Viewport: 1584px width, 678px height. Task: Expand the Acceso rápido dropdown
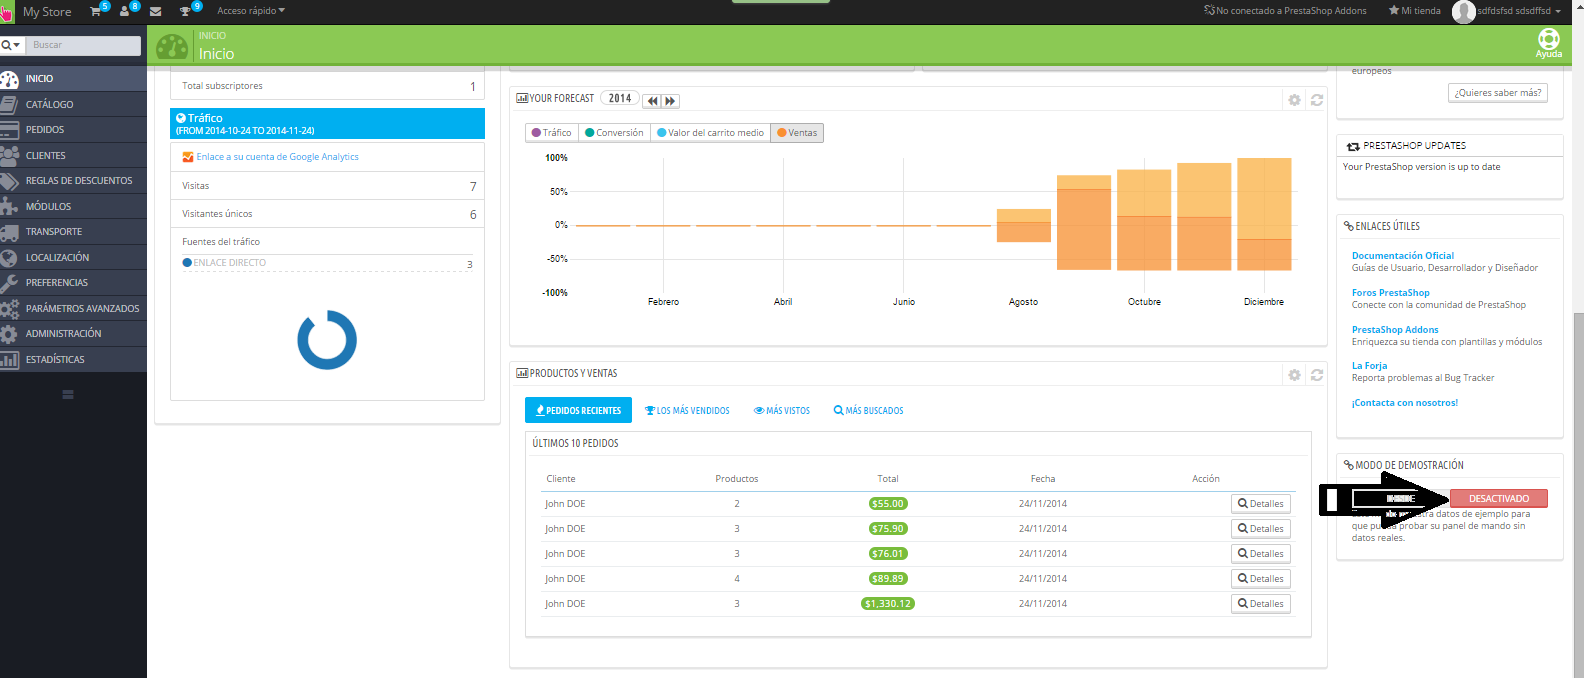(x=251, y=11)
